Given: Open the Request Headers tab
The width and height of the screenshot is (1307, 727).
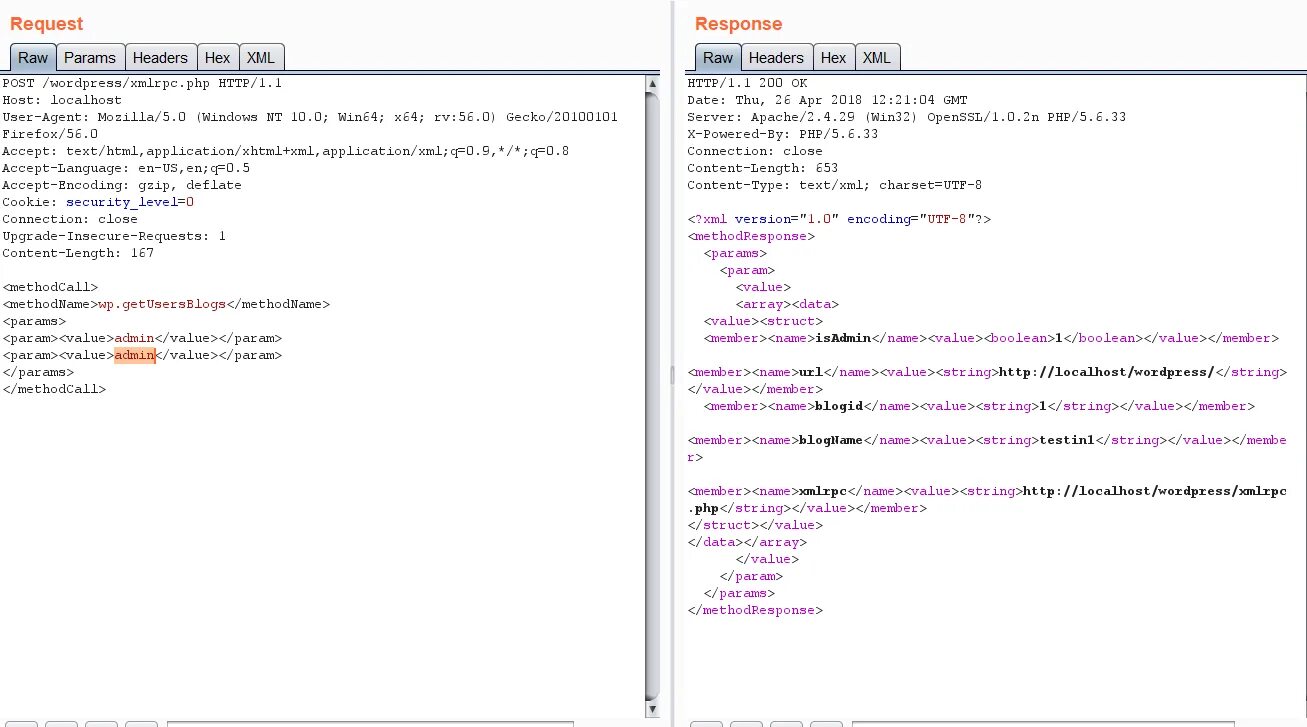Looking at the screenshot, I should tap(160, 57).
